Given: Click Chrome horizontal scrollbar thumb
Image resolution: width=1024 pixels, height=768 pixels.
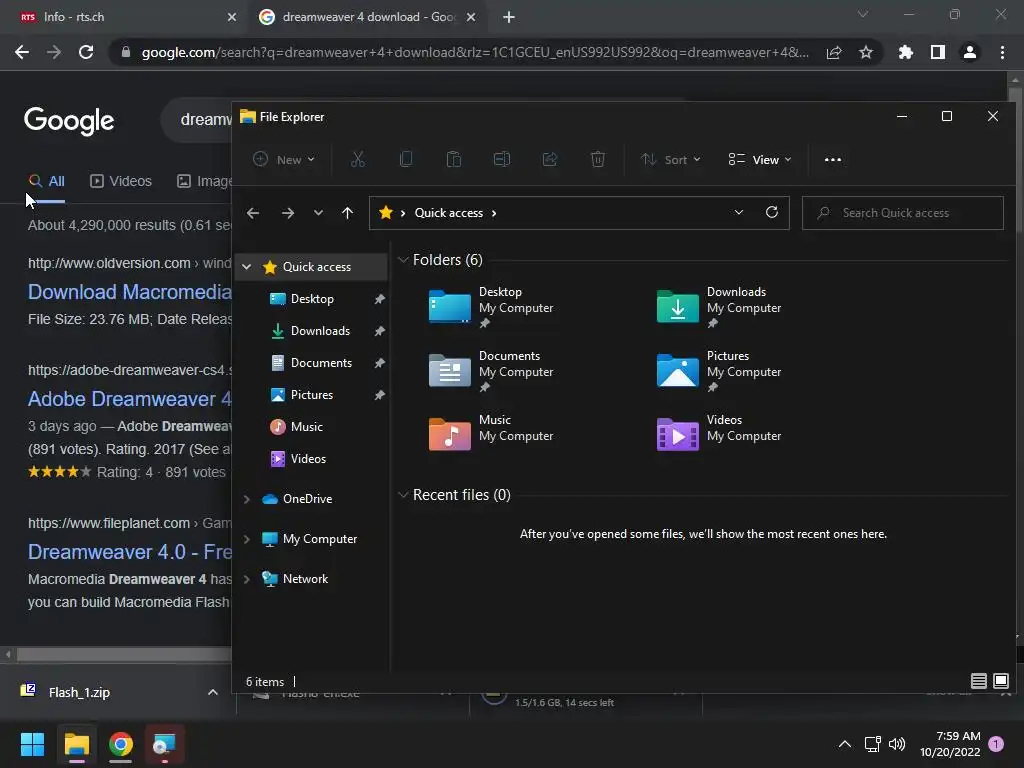Looking at the screenshot, I should [124, 654].
